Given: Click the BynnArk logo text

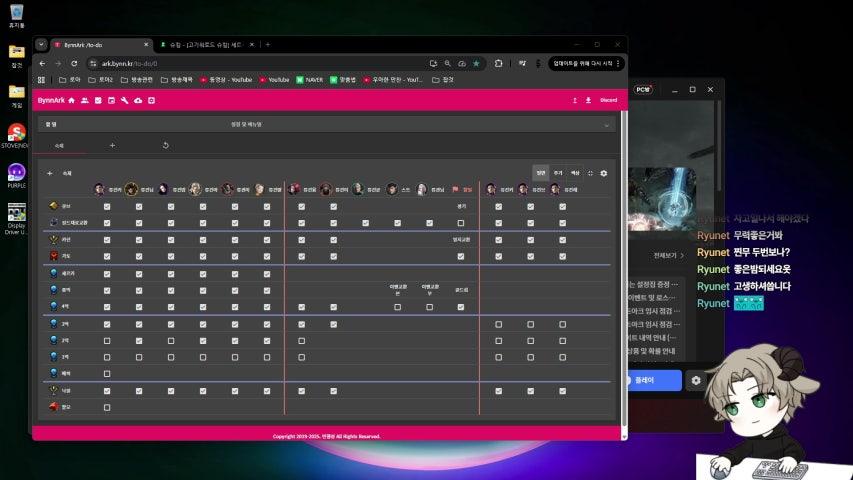Looking at the screenshot, I should pyautogui.click(x=51, y=100).
